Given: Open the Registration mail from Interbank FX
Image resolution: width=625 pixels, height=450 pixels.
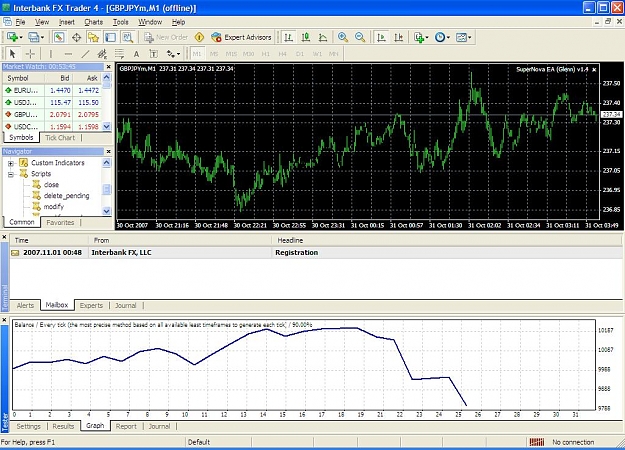Looking at the screenshot, I should pyautogui.click(x=316, y=253).
